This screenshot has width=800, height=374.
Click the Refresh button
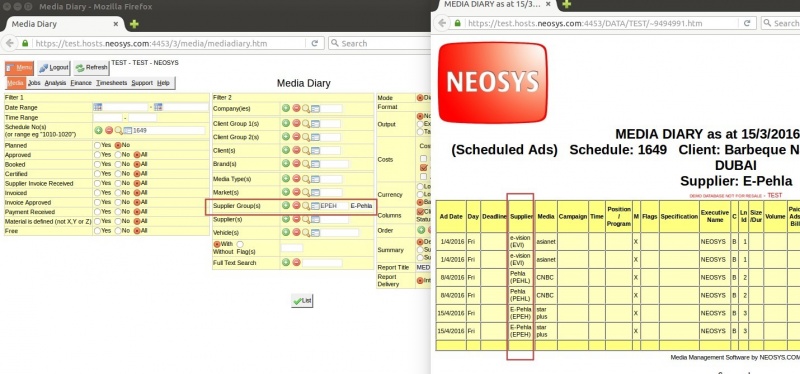91,67
